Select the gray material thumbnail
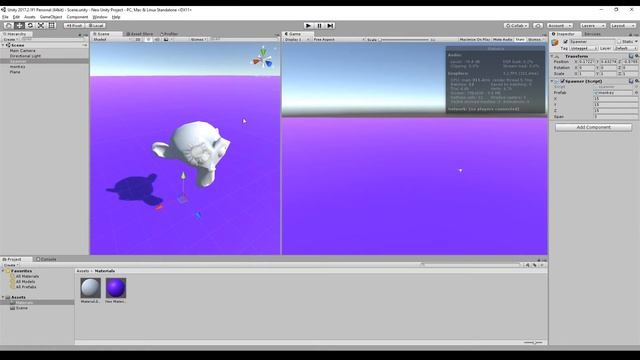Viewport: 640px width, 360px height. click(90, 288)
